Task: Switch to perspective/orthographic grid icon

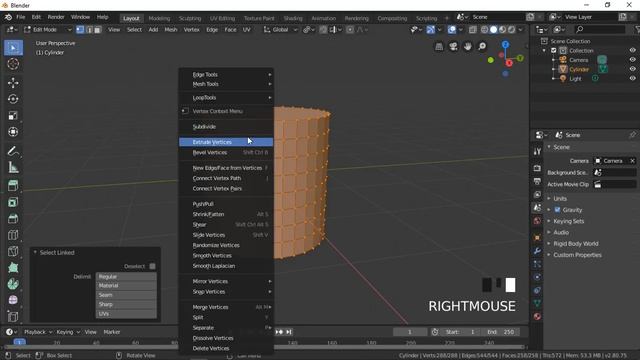Action: [439, 47]
